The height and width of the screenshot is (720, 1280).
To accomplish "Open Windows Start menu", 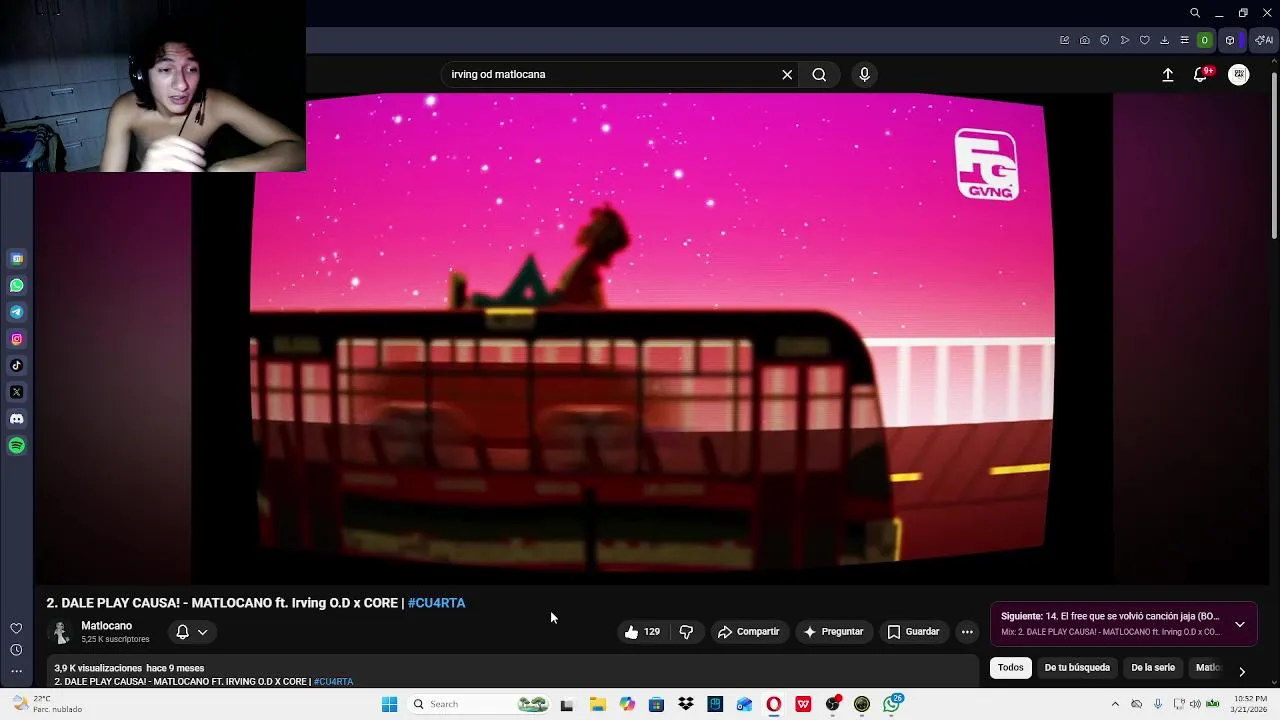I will (389, 704).
